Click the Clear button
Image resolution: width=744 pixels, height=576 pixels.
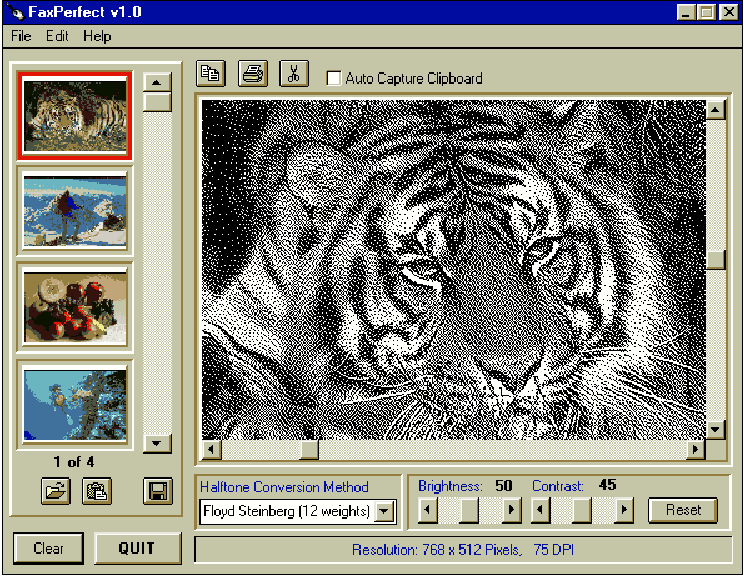pos(48,548)
